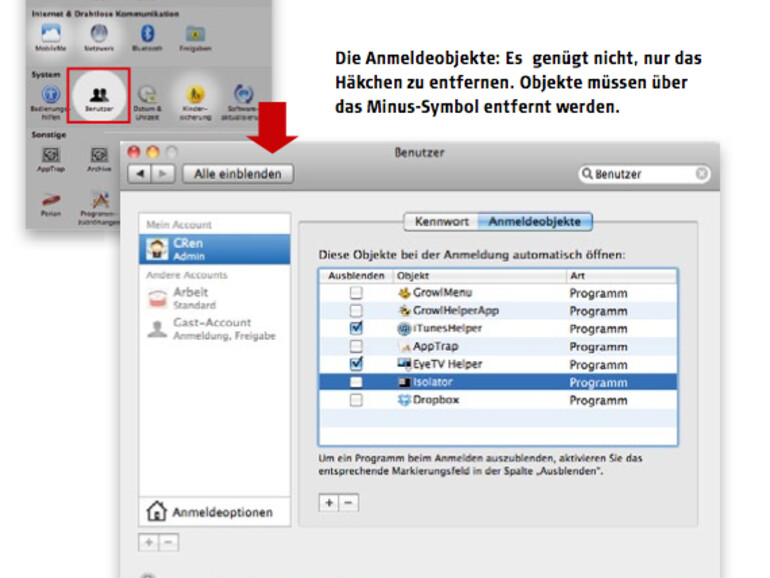Toggle Ausblenden checkbox for GrowlMenu
The width and height of the screenshot is (770, 578).
click(x=356, y=293)
